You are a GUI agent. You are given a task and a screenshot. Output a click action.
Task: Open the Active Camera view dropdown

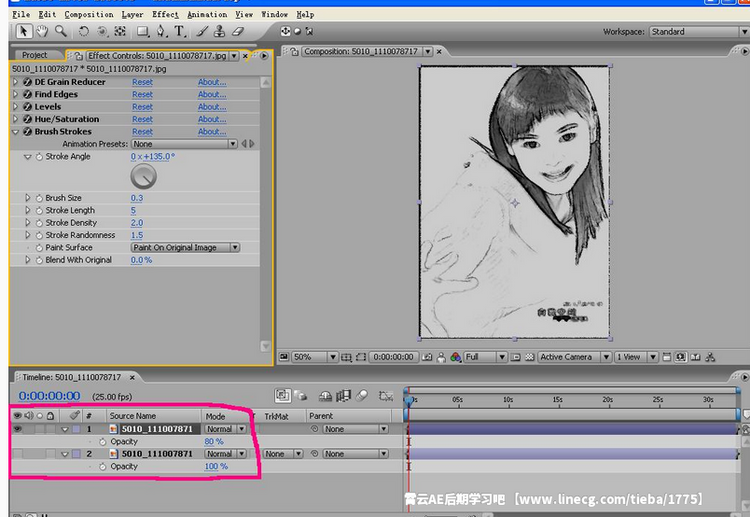pos(572,357)
